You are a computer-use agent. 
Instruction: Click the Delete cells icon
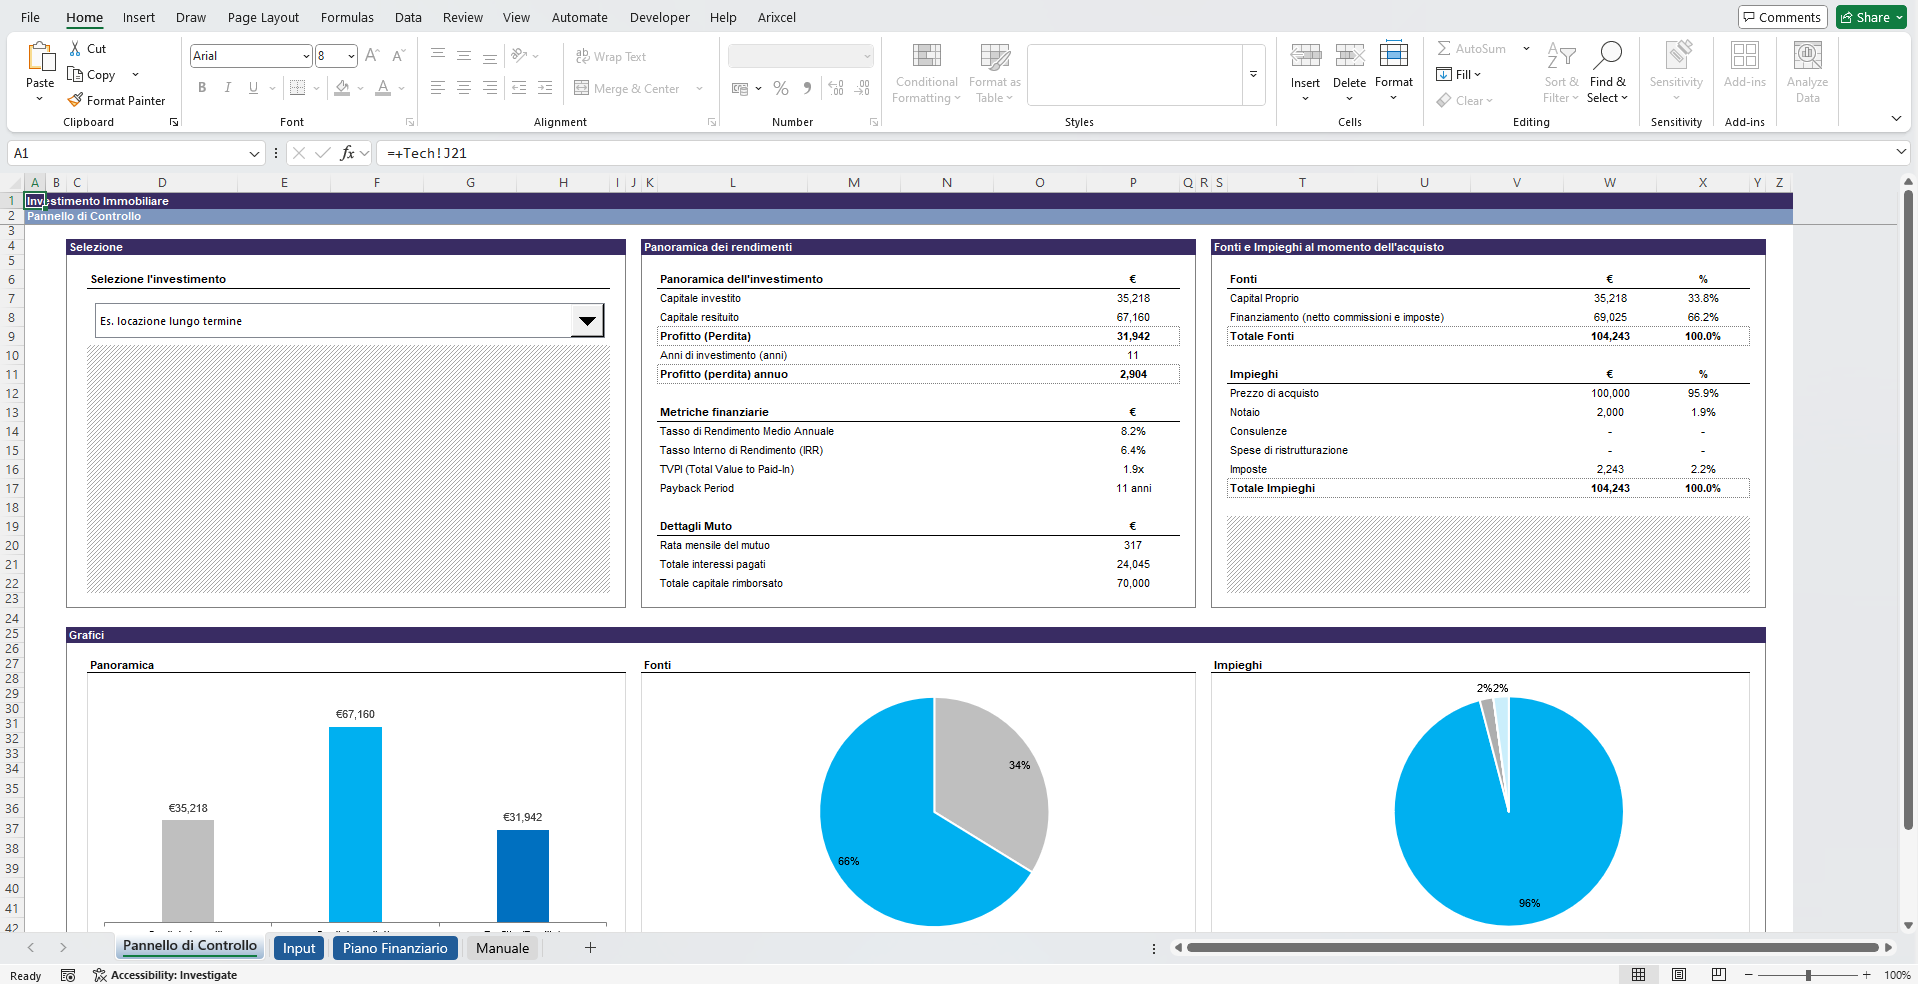[1349, 56]
